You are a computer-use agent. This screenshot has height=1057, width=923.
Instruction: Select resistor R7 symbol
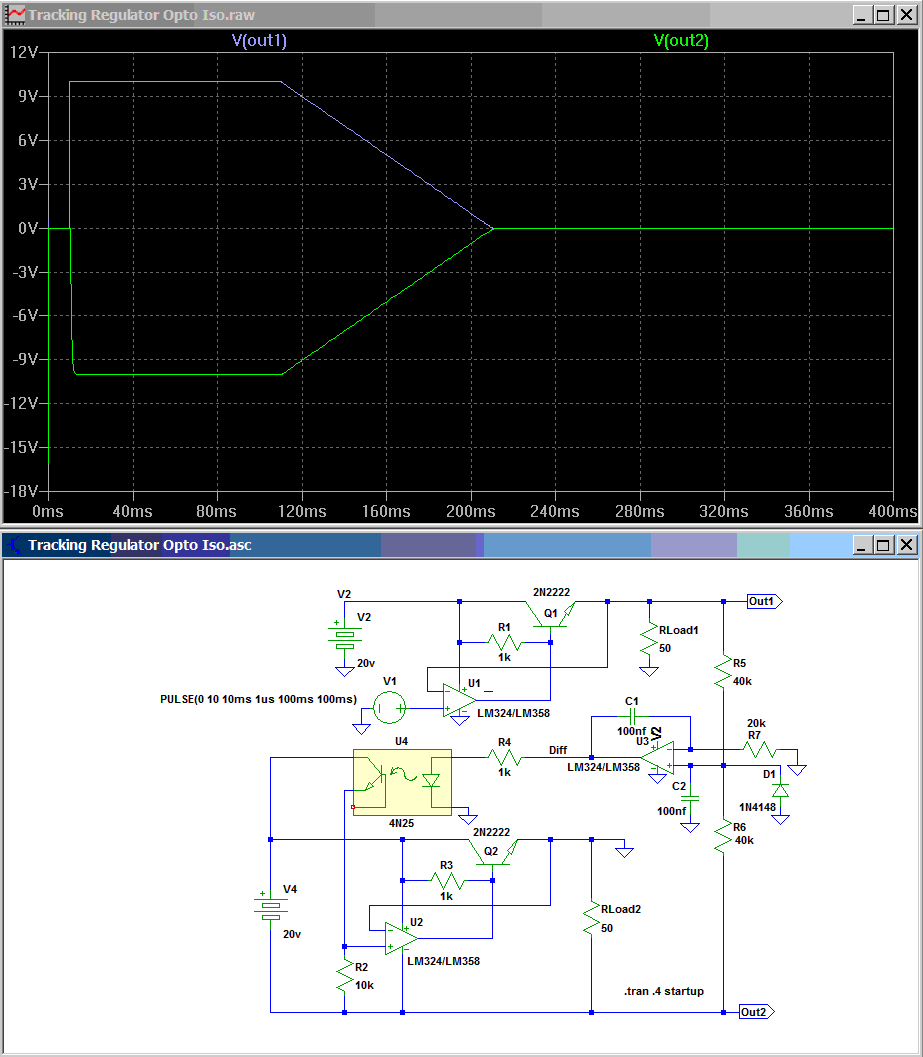(761, 749)
